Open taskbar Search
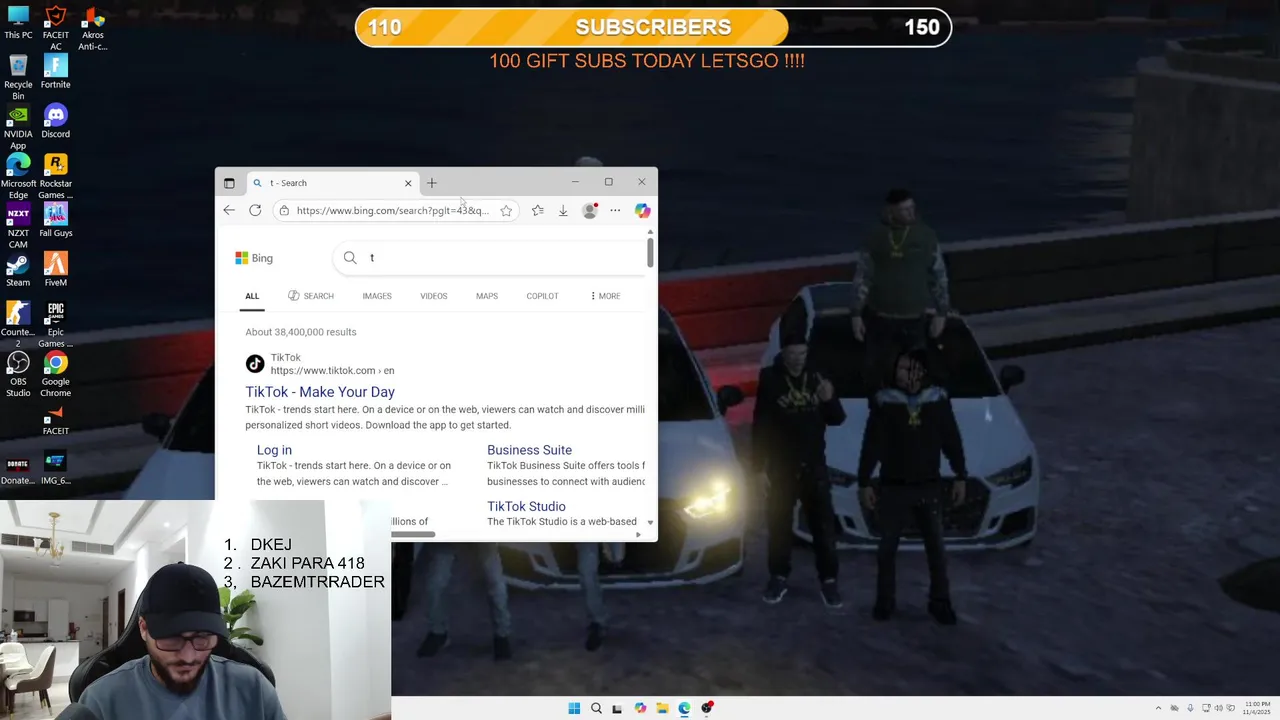 pos(596,708)
